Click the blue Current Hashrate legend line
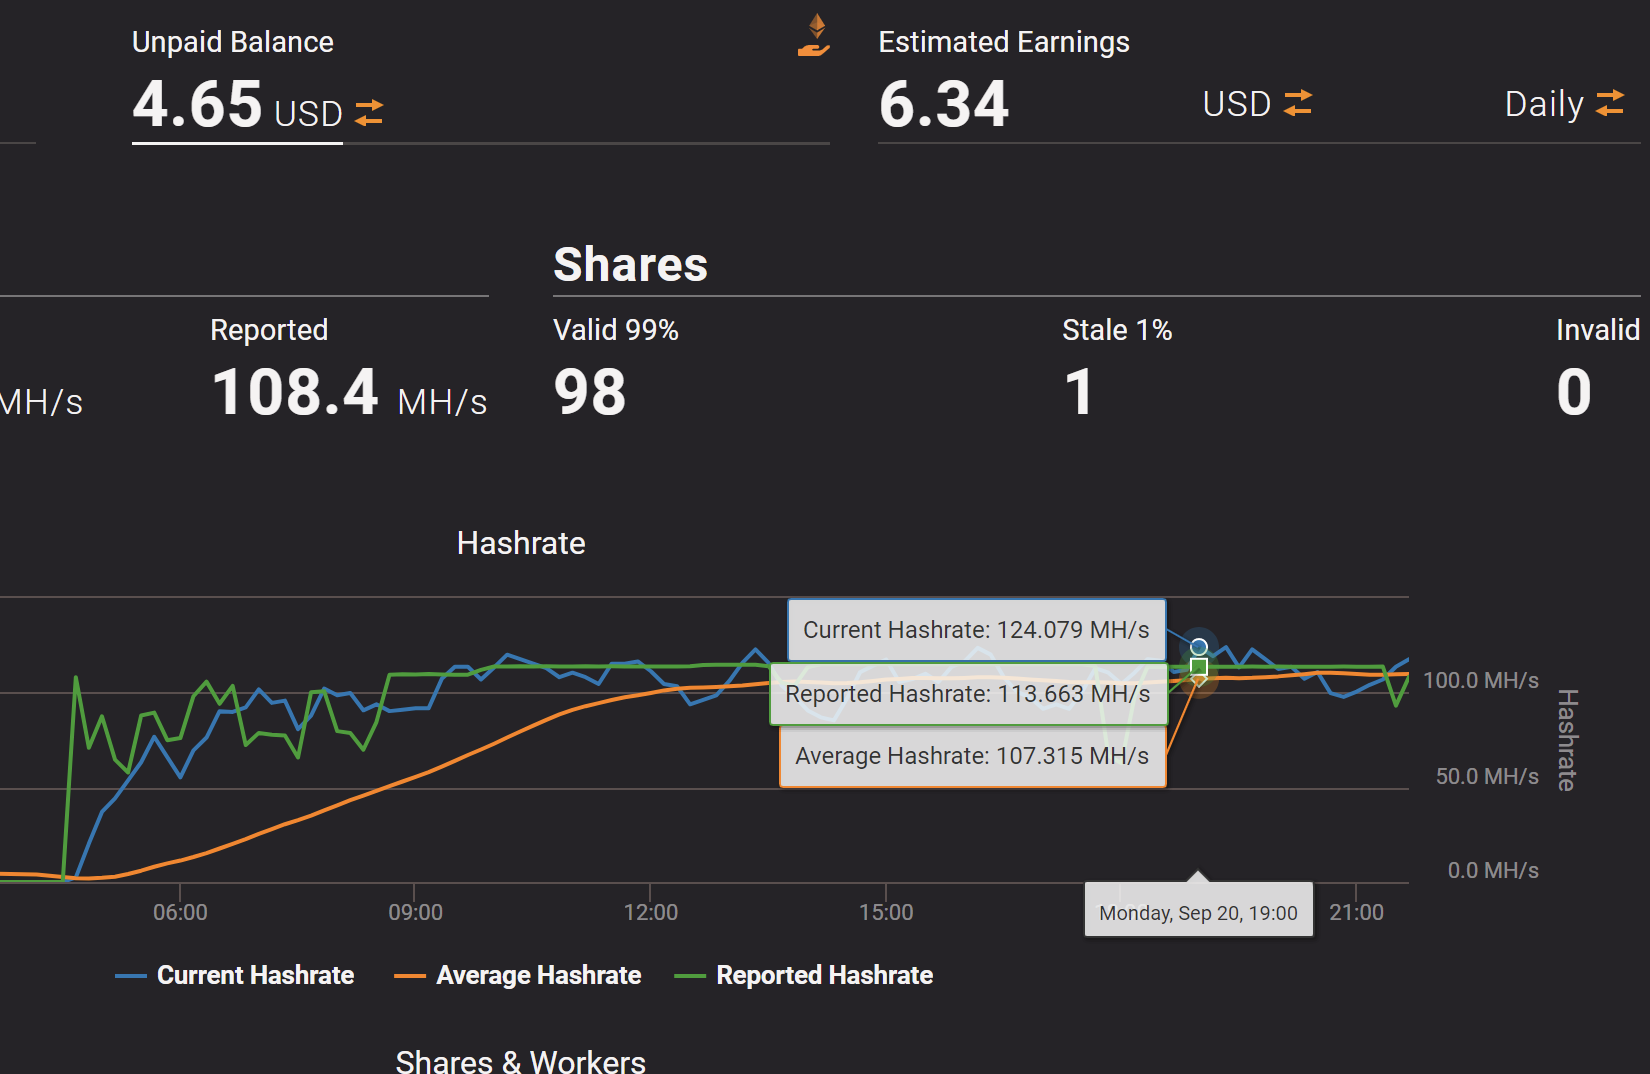This screenshot has width=1650, height=1074. (131, 976)
